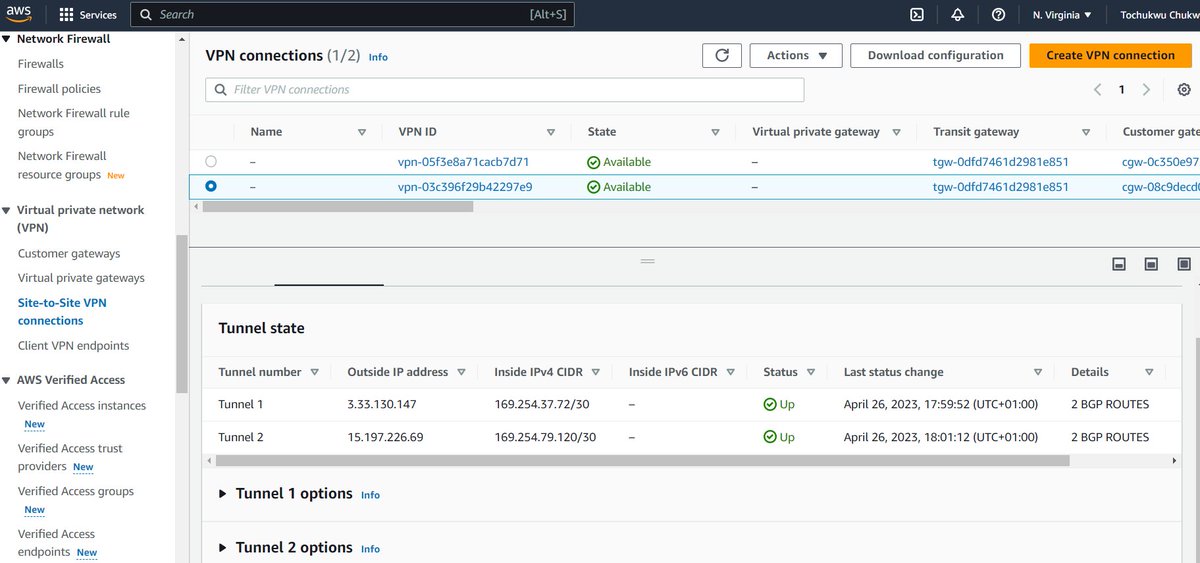Sort tunnel Status column arrow

tap(811, 372)
